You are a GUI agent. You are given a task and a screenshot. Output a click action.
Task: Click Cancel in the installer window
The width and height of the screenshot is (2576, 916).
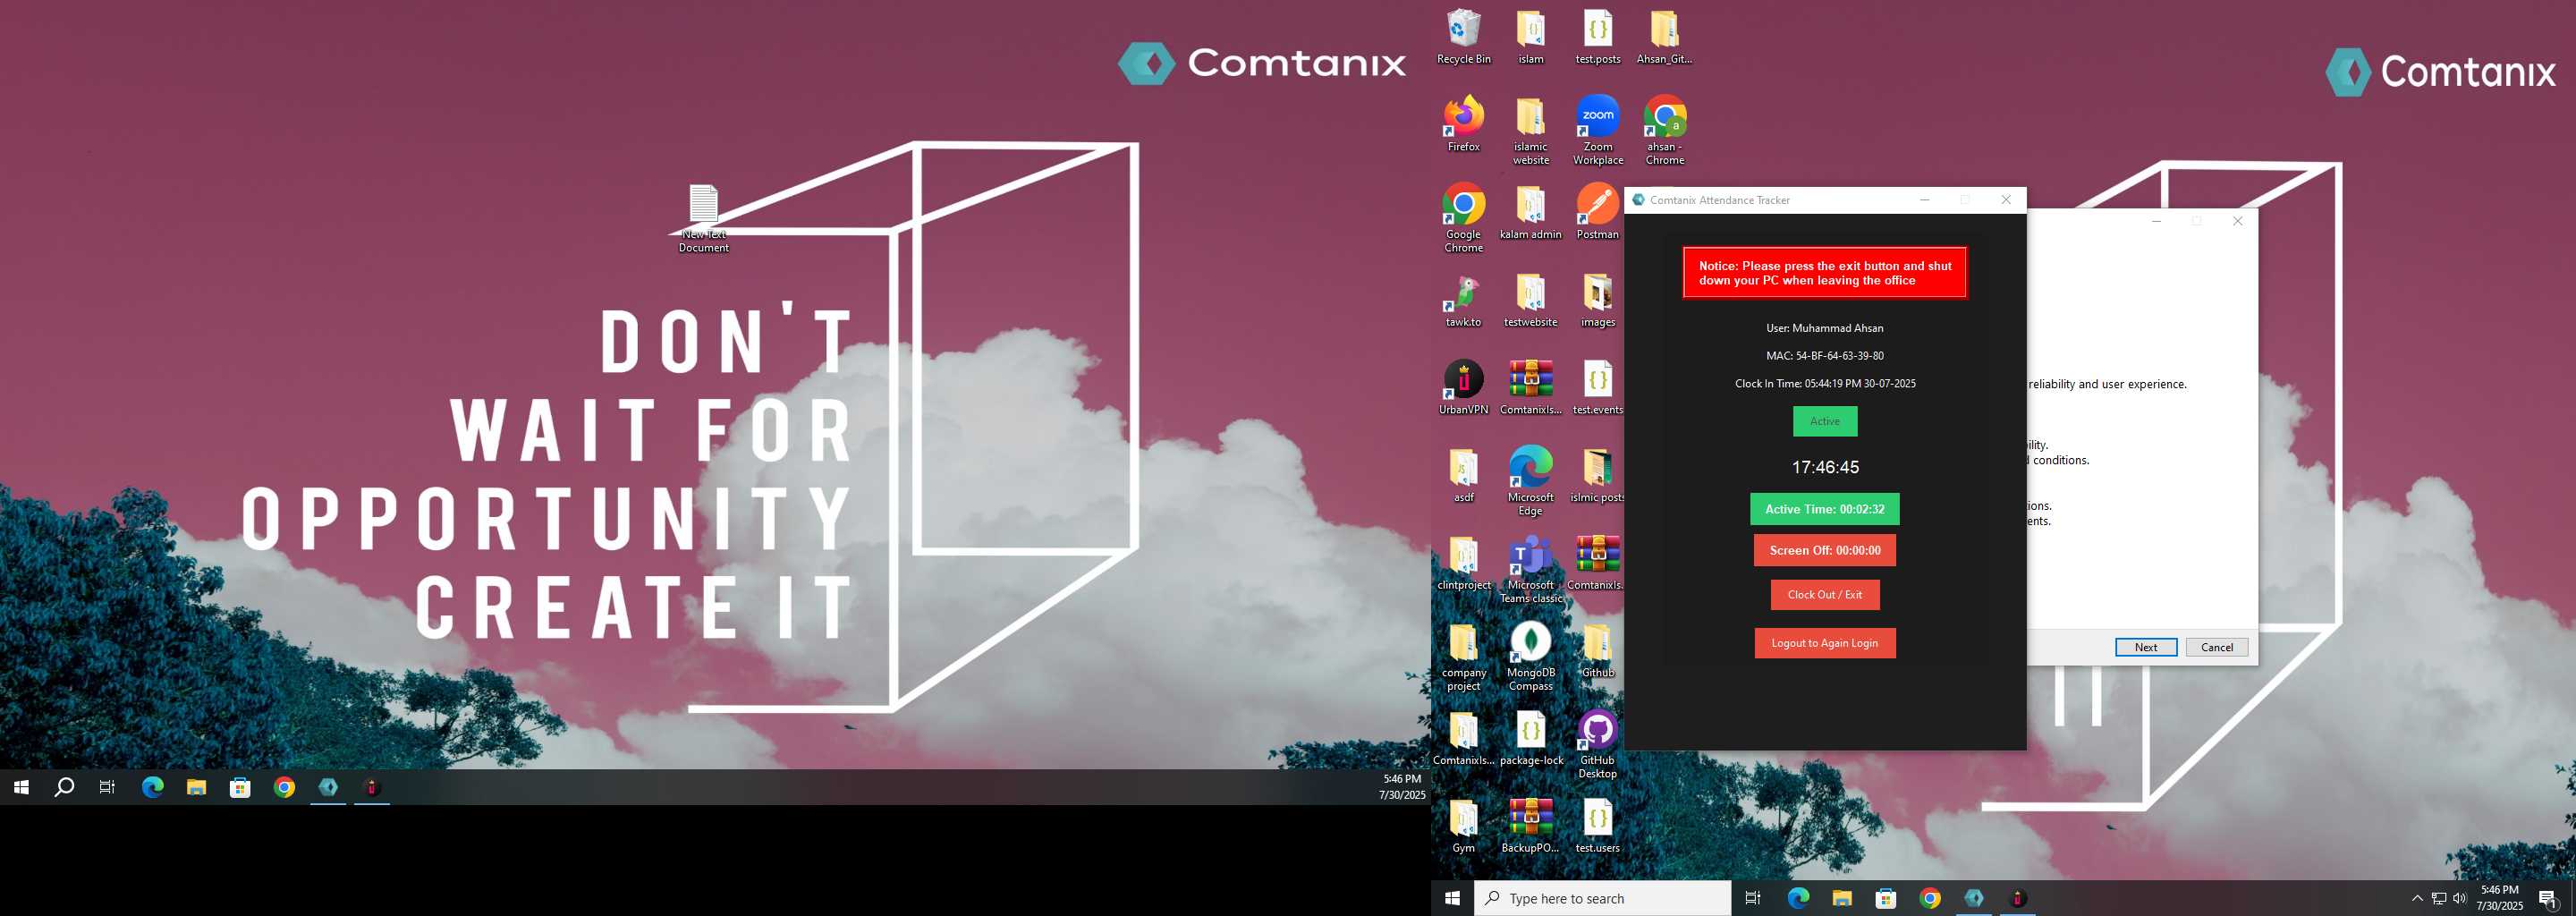tap(2216, 647)
